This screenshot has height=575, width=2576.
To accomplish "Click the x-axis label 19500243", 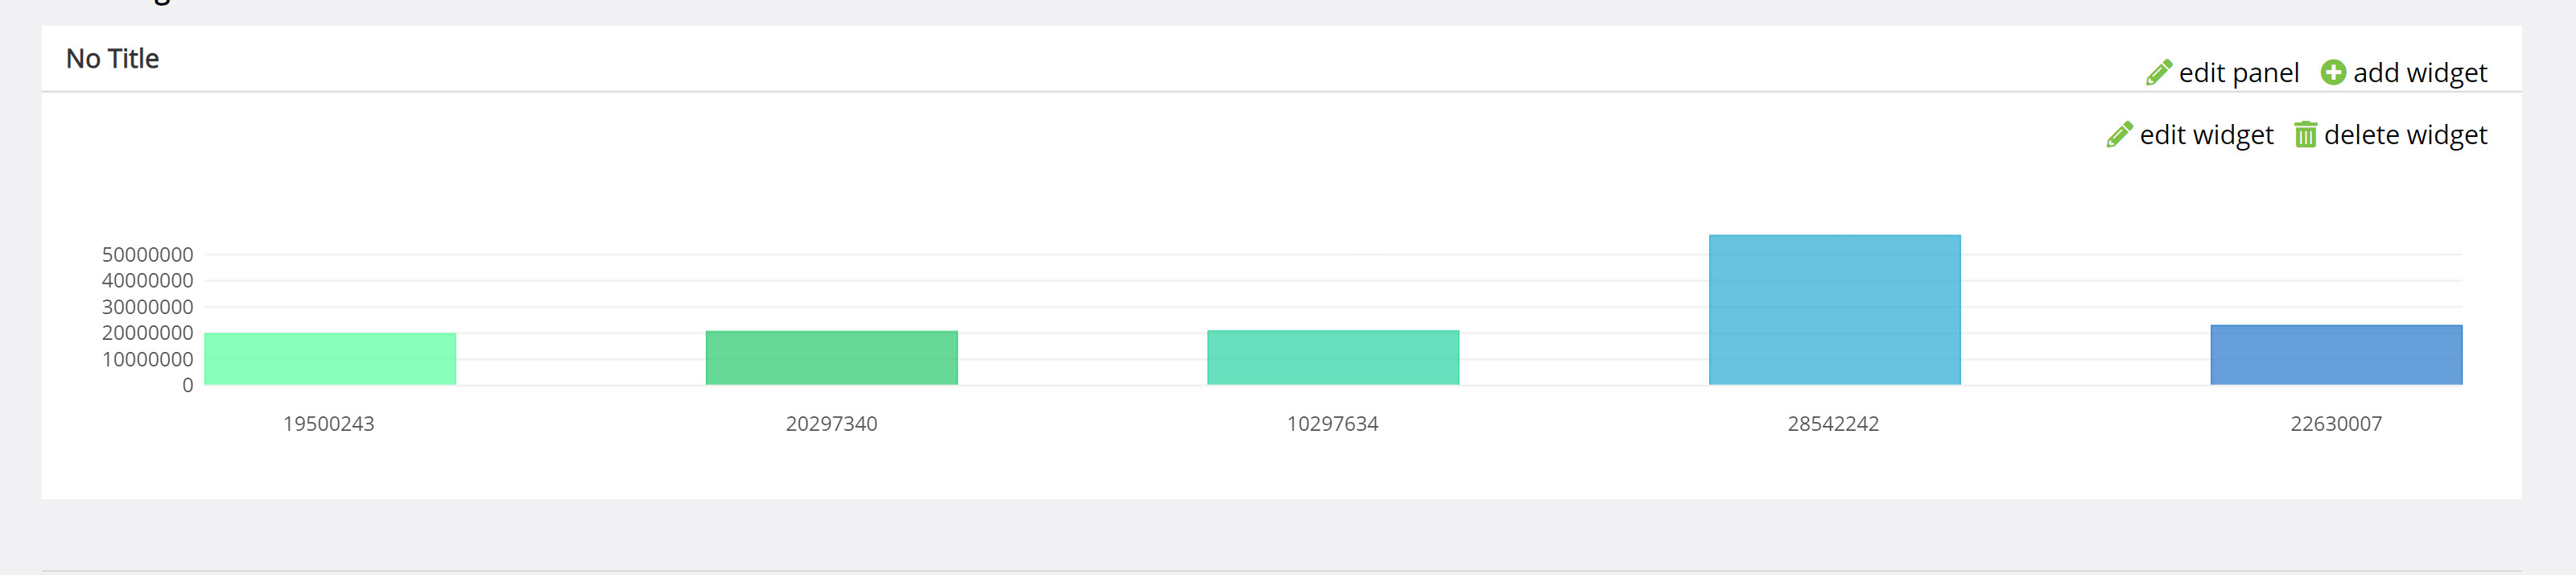I will click(x=329, y=424).
